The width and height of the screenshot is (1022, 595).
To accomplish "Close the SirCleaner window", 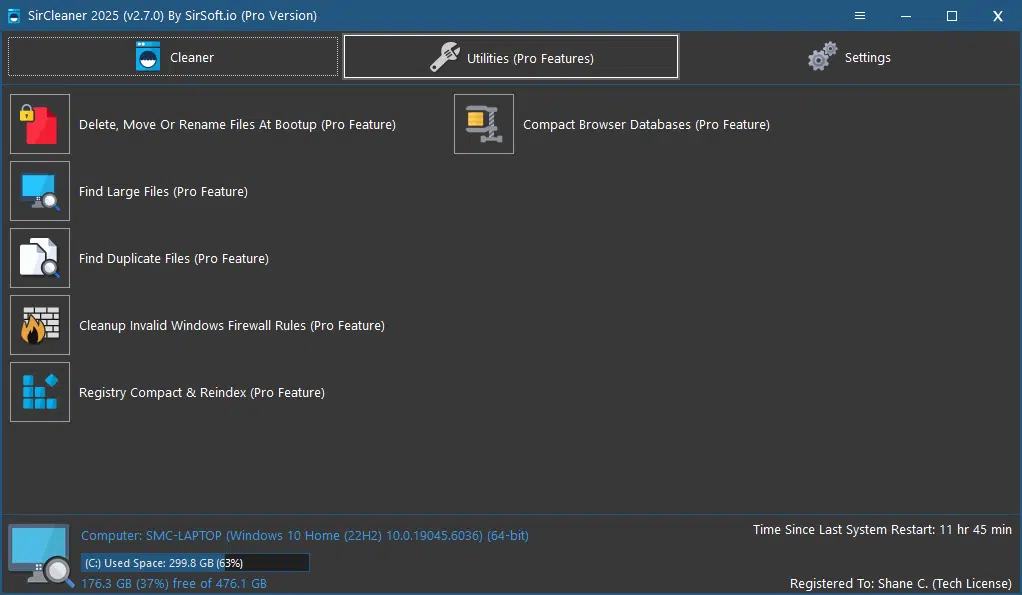I will [998, 16].
